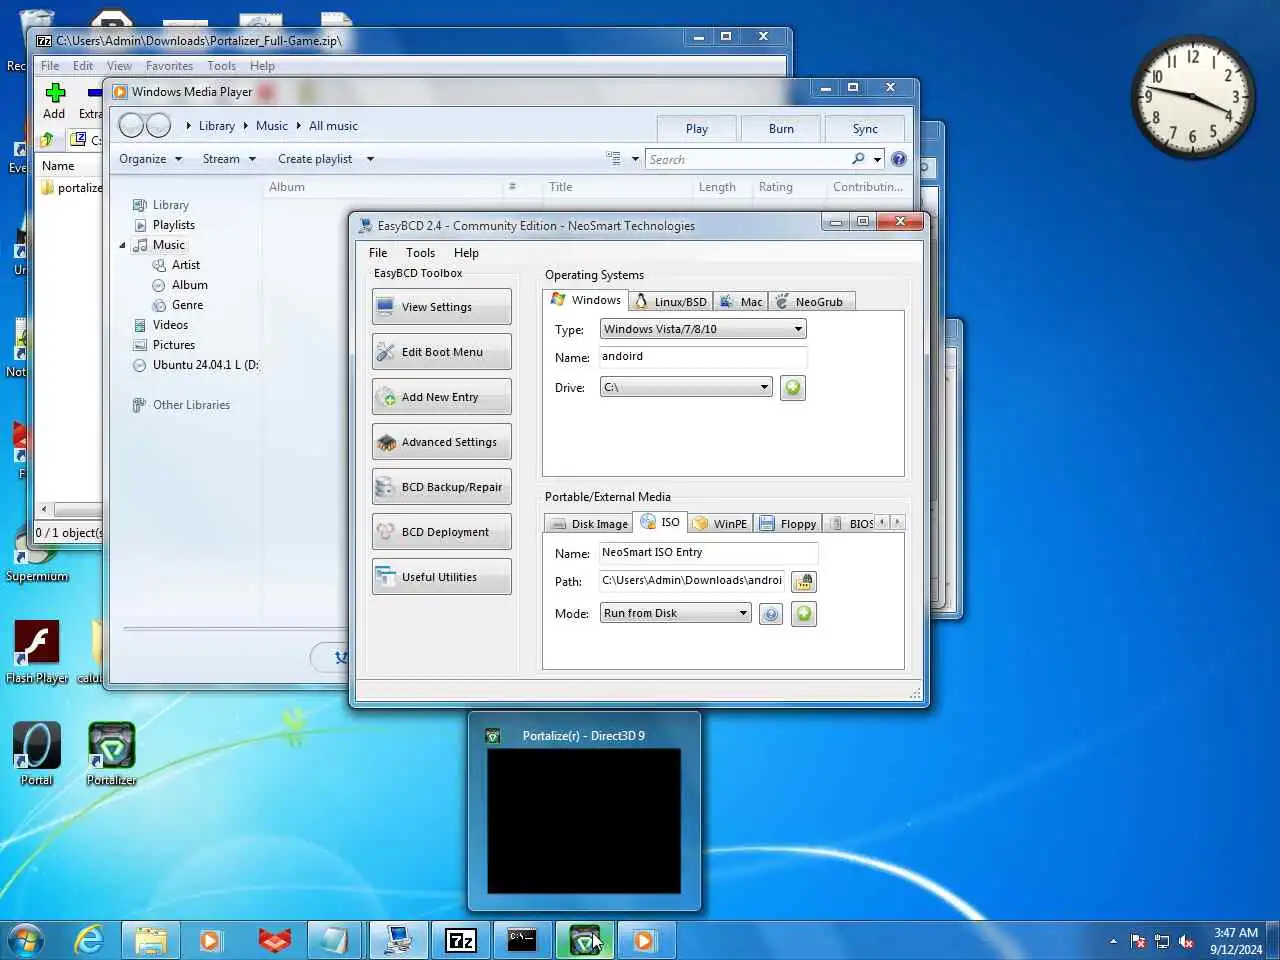Open the 7-Zip Favorites menu

coord(169,66)
